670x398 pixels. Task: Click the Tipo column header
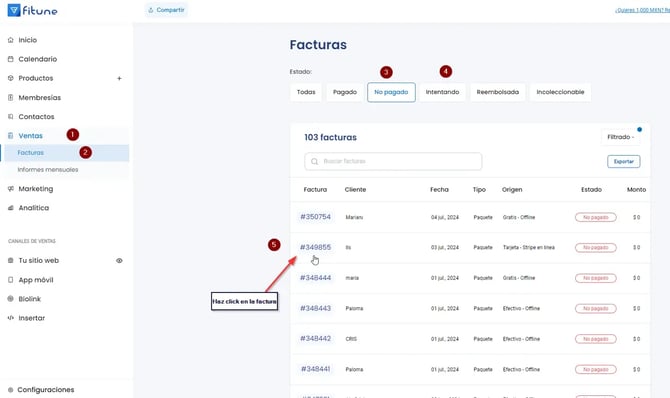(479, 189)
